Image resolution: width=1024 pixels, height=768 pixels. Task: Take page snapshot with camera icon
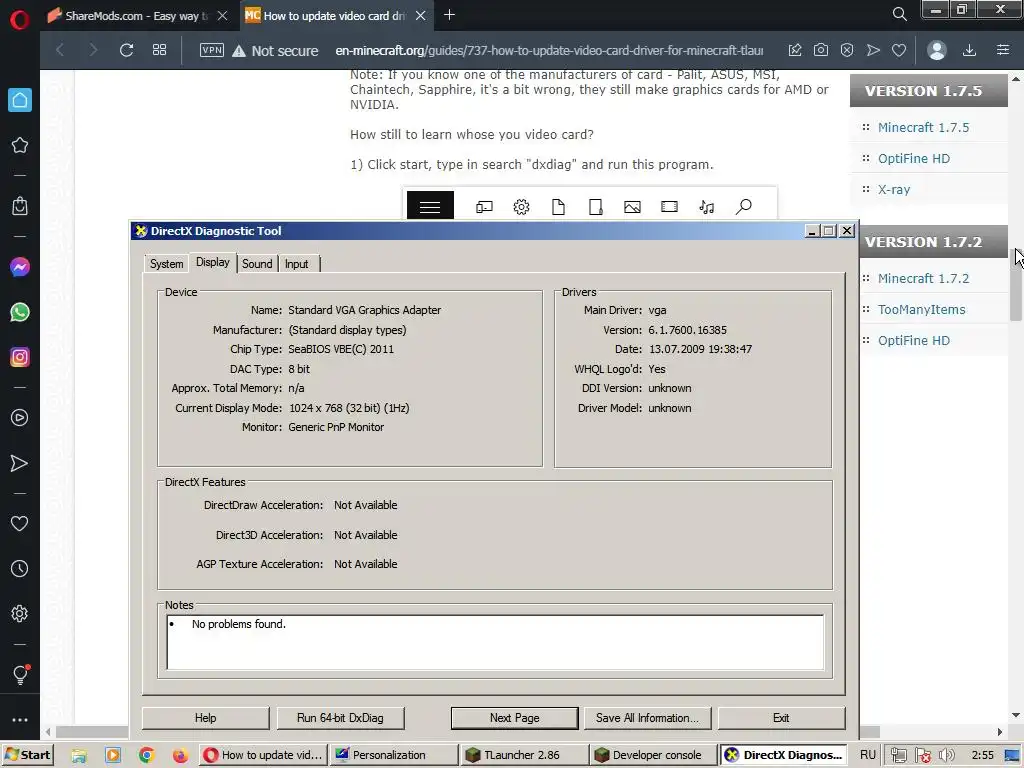[821, 50]
